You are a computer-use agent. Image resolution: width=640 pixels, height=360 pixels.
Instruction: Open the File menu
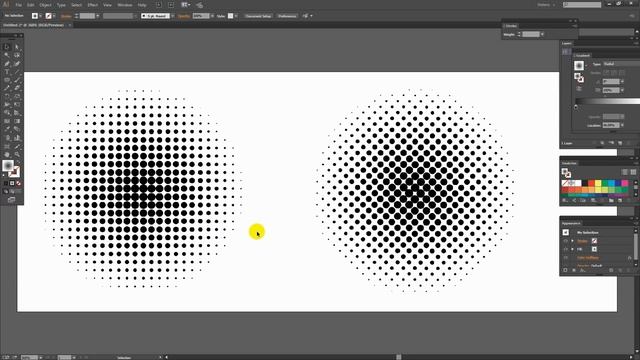click(19, 5)
